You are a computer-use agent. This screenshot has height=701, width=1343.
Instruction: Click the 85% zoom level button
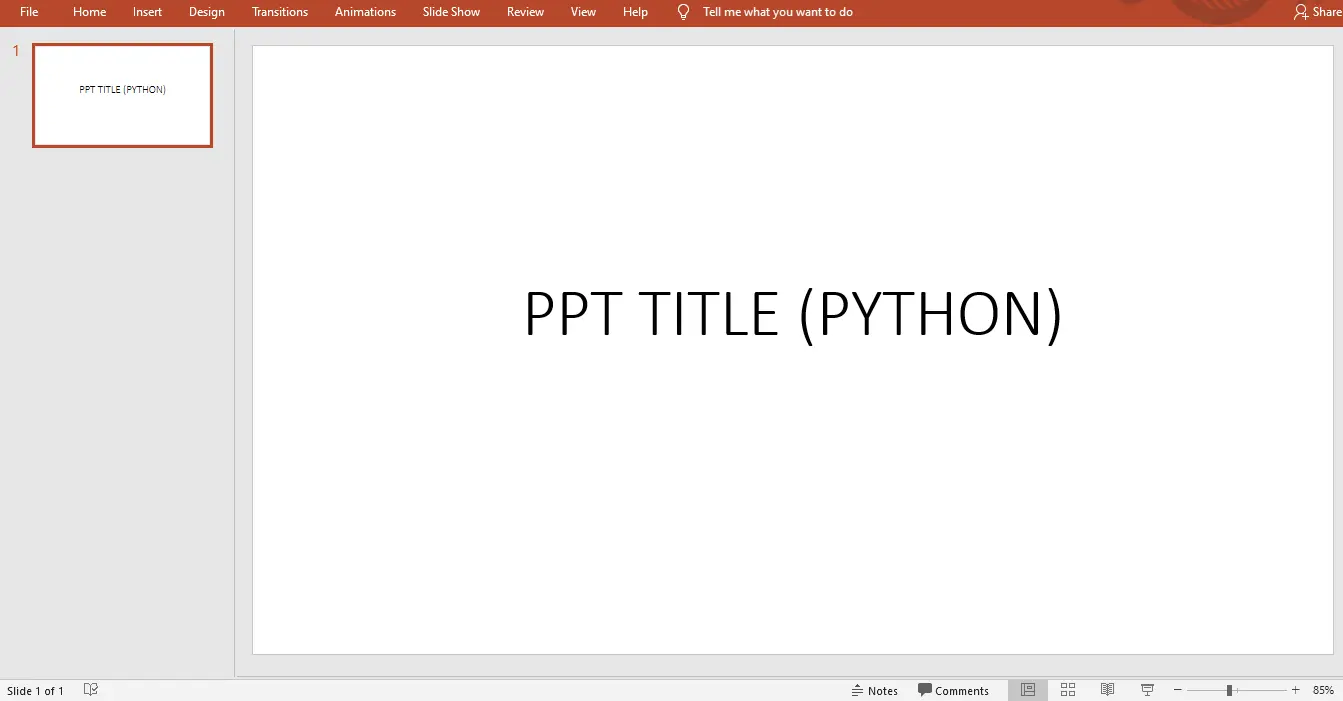(1323, 690)
